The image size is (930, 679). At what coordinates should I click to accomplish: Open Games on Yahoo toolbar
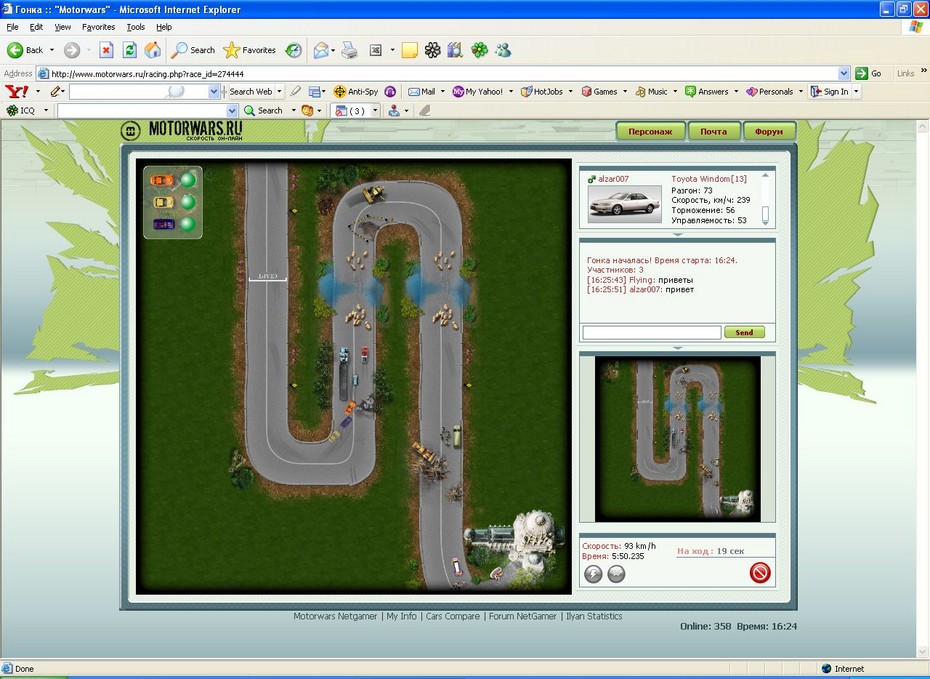600,91
